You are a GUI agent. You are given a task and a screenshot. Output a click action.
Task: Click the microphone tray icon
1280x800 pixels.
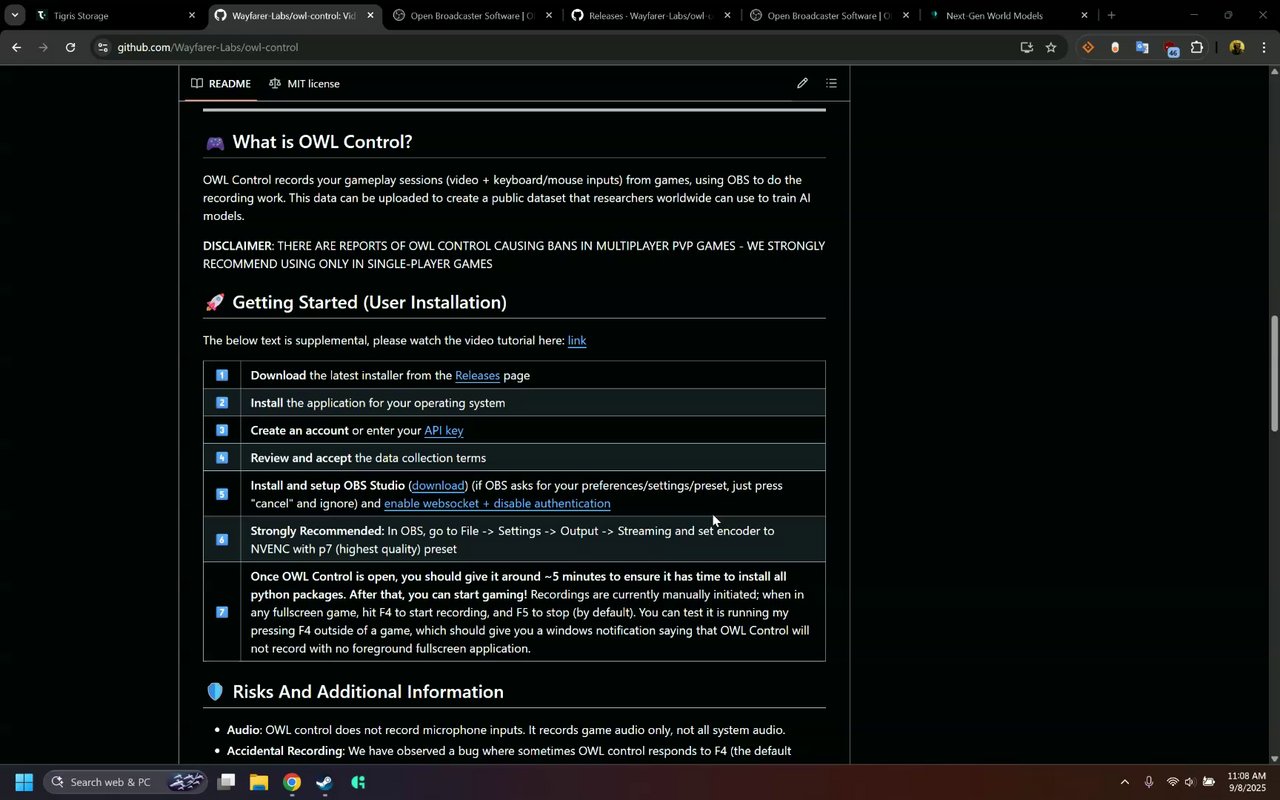1149,782
